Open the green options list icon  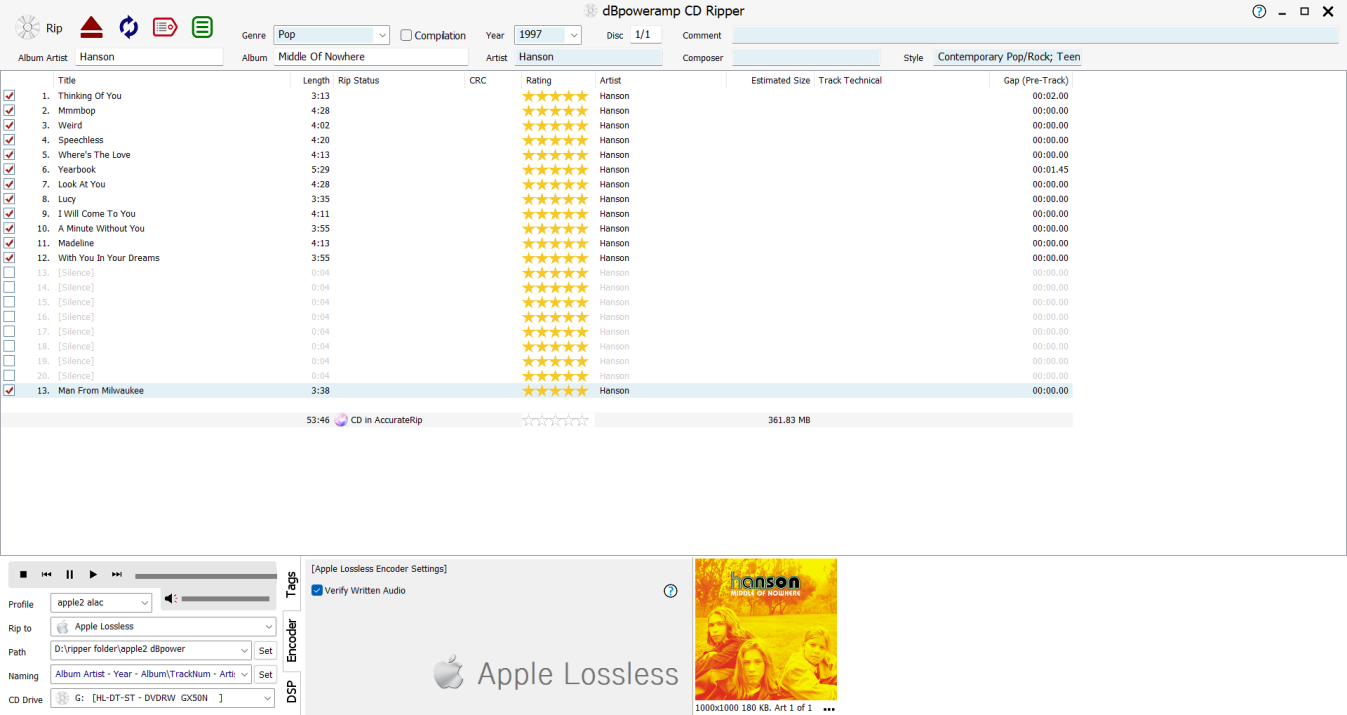pyautogui.click(x=203, y=27)
